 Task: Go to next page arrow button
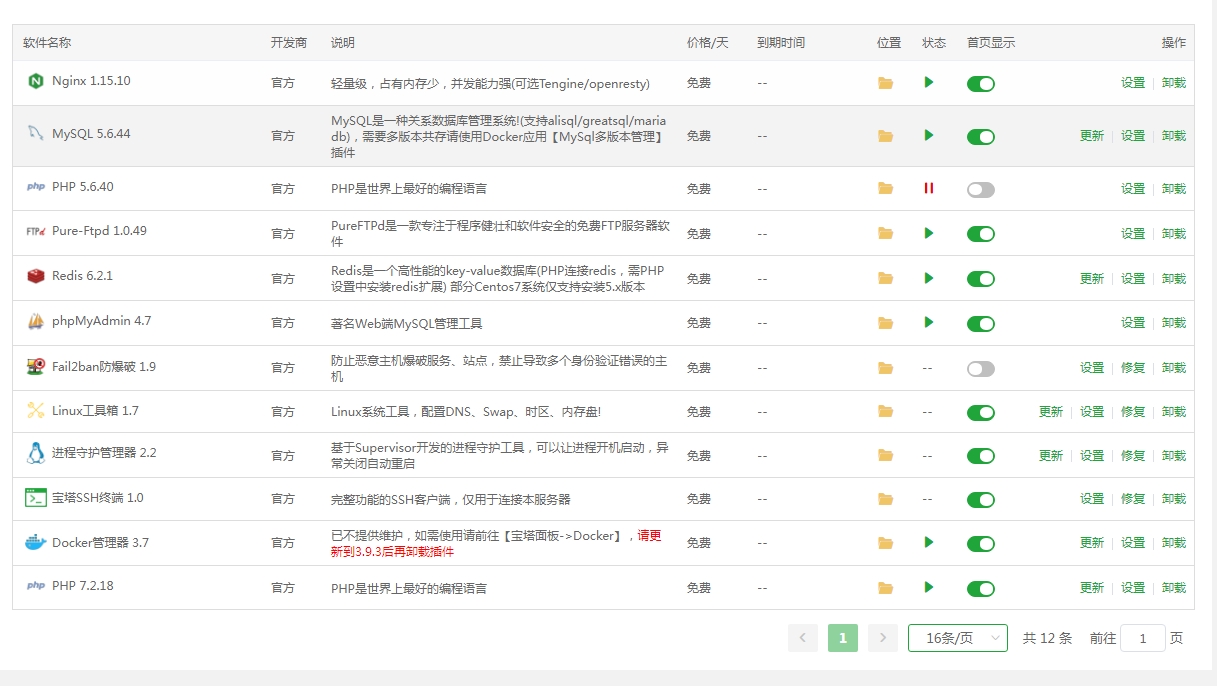pyautogui.click(x=883, y=638)
